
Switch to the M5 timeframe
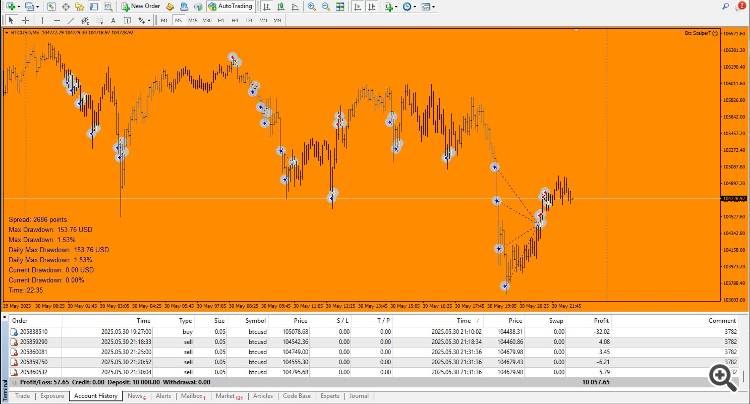178,21
